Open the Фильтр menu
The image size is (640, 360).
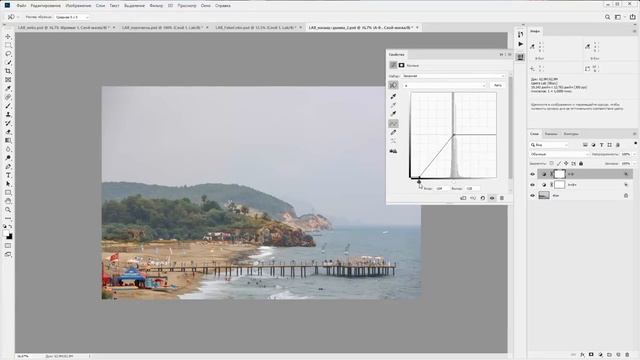pos(156,6)
